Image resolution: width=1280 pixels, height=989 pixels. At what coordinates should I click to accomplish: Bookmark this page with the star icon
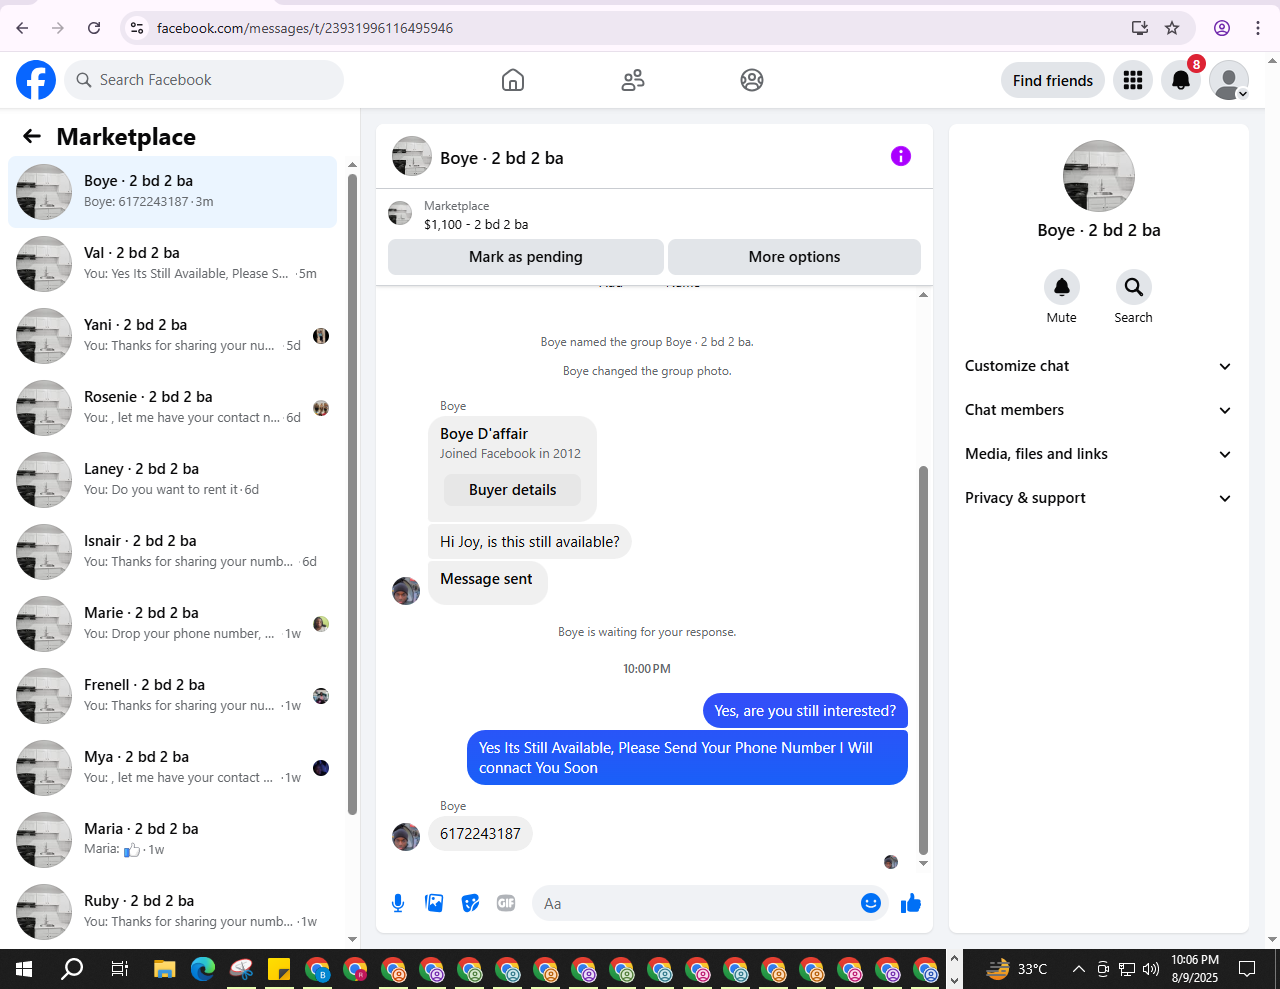(1172, 28)
